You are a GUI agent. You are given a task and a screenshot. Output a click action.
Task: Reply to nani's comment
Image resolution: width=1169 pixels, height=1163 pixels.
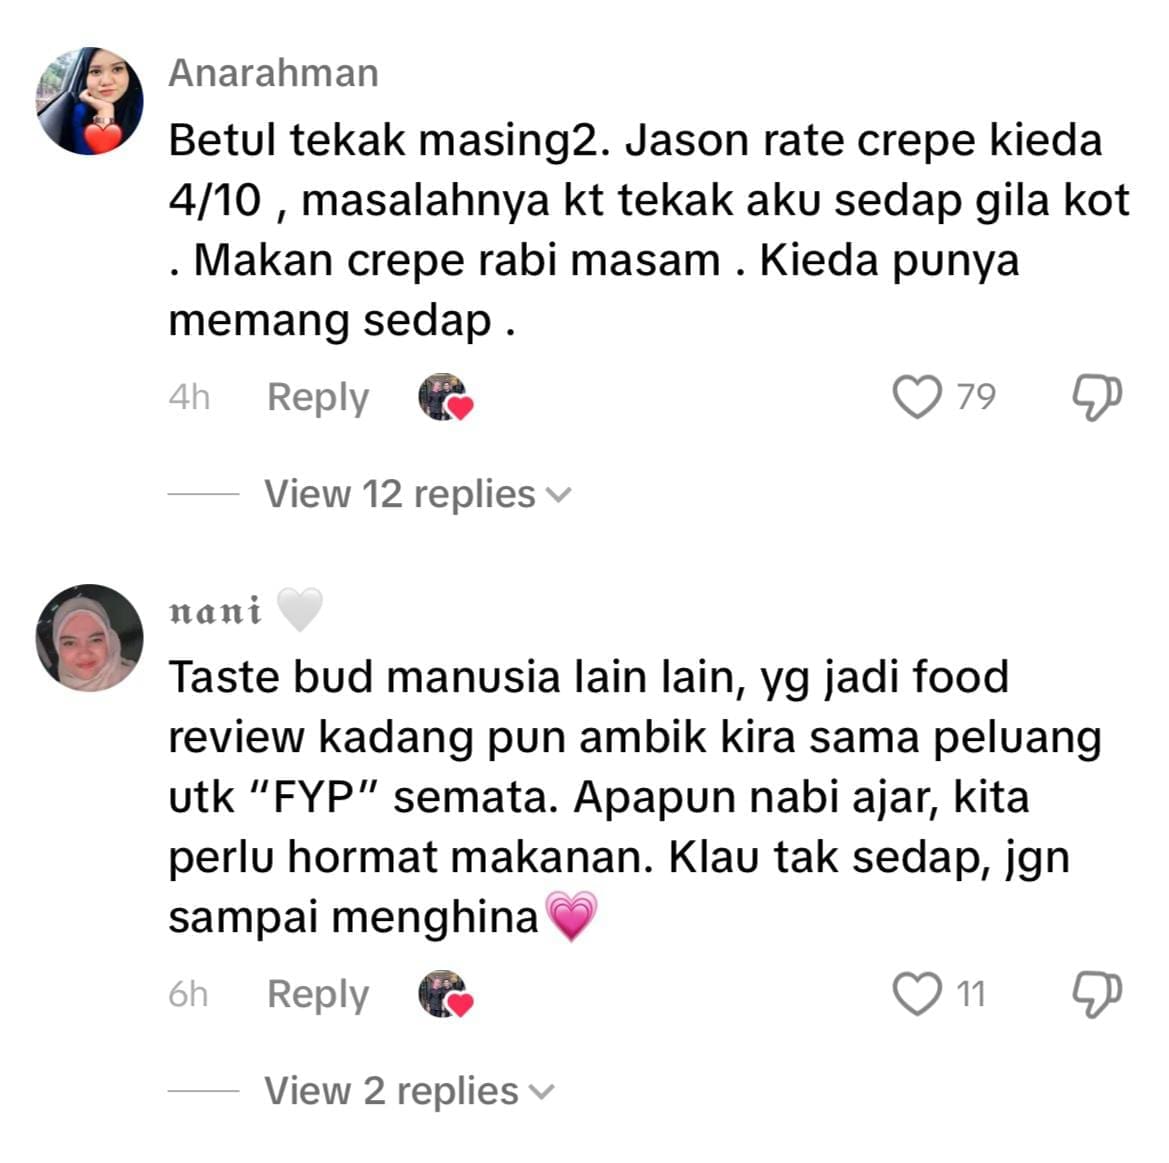318,995
